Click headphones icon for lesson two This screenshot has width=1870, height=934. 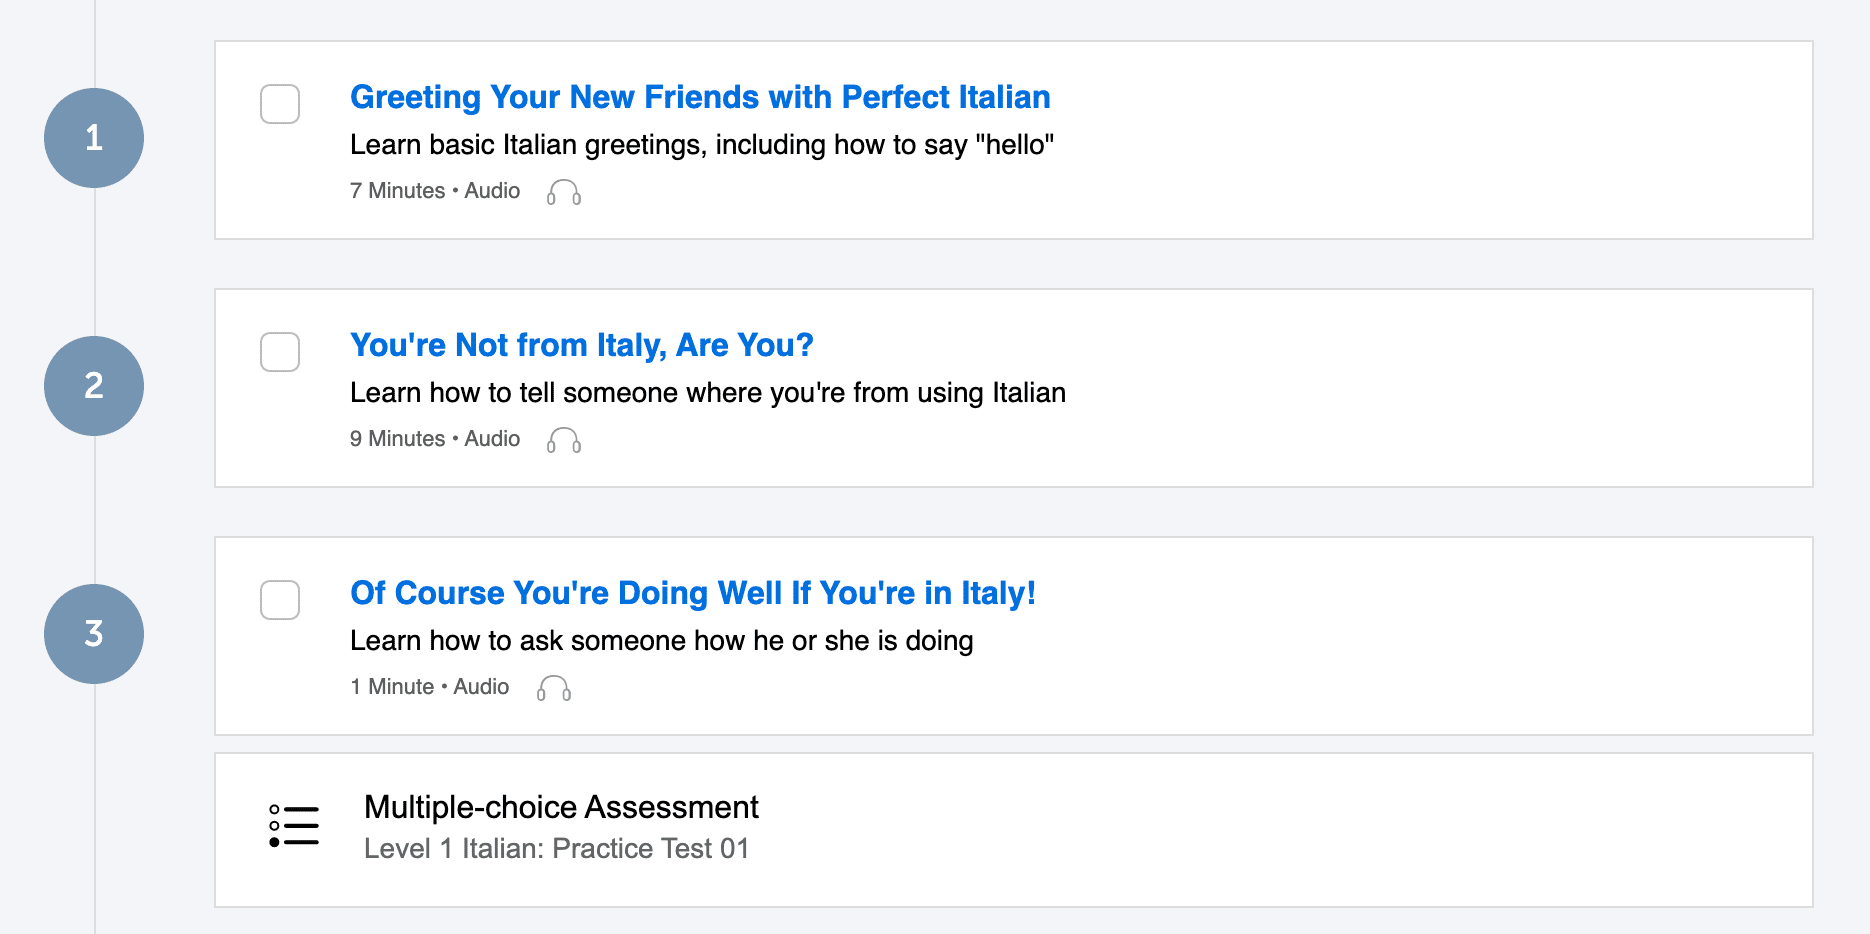[564, 440]
